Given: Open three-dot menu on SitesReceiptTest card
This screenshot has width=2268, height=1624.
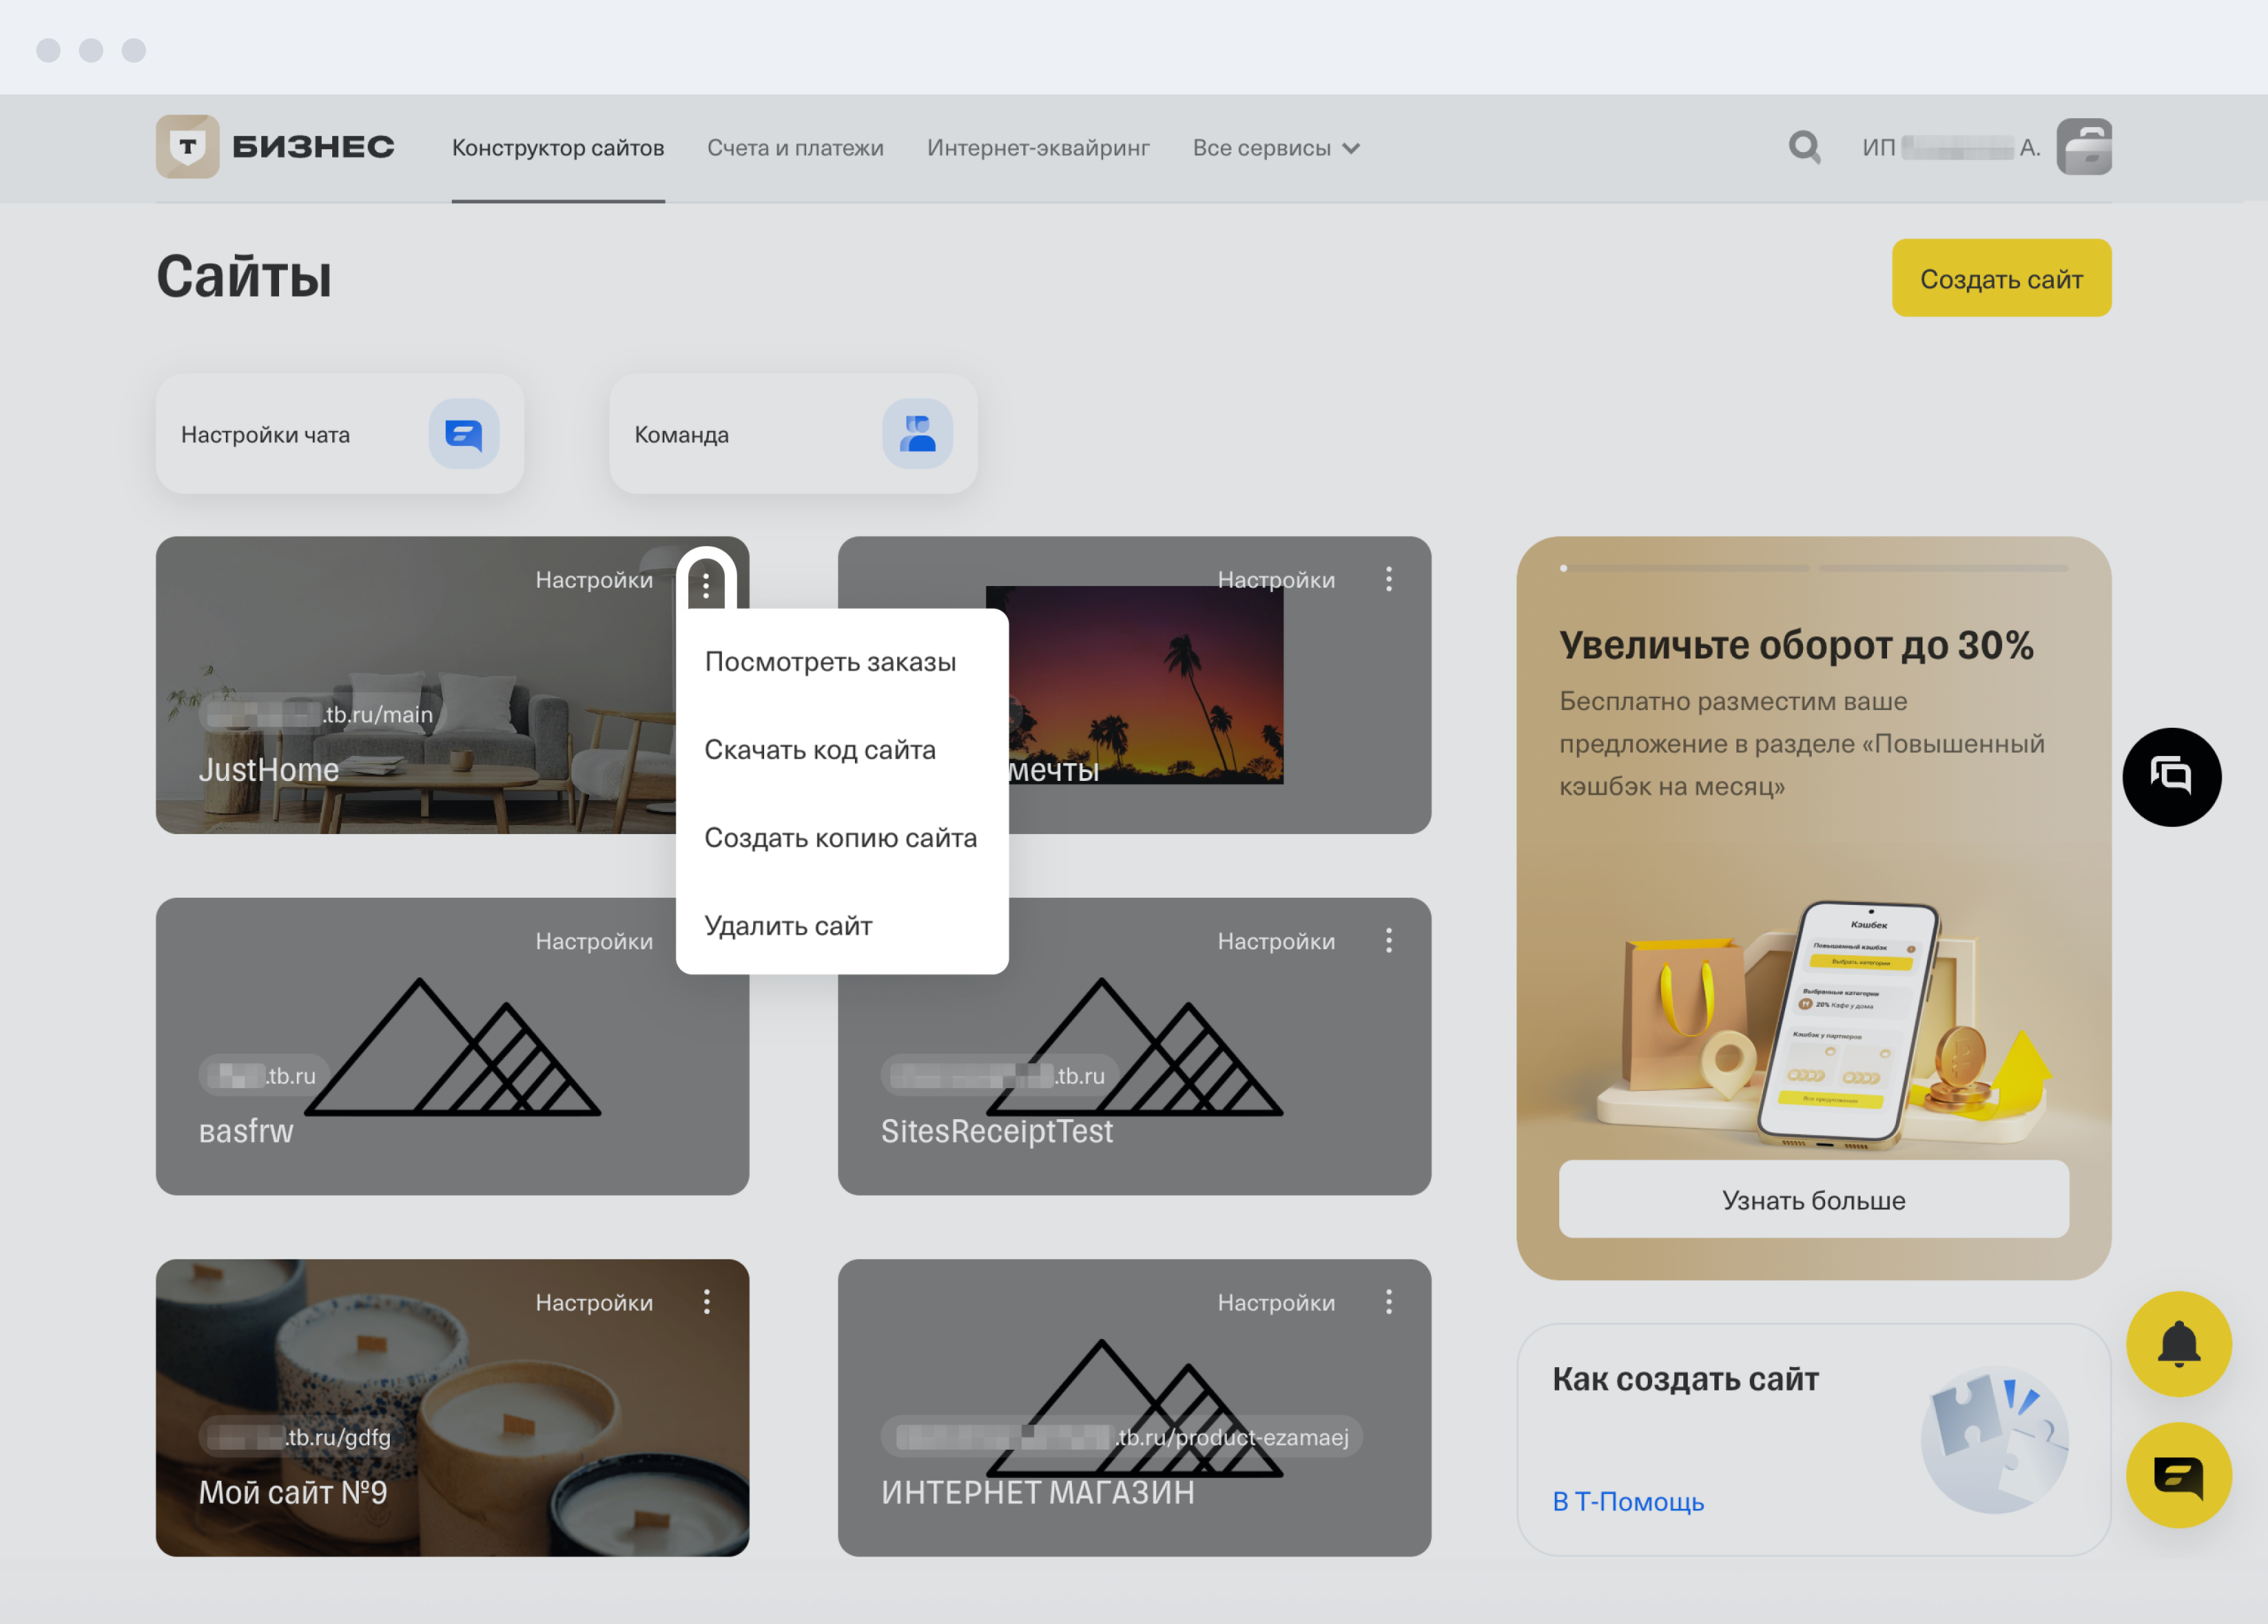Looking at the screenshot, I should tap(1389, 940).
